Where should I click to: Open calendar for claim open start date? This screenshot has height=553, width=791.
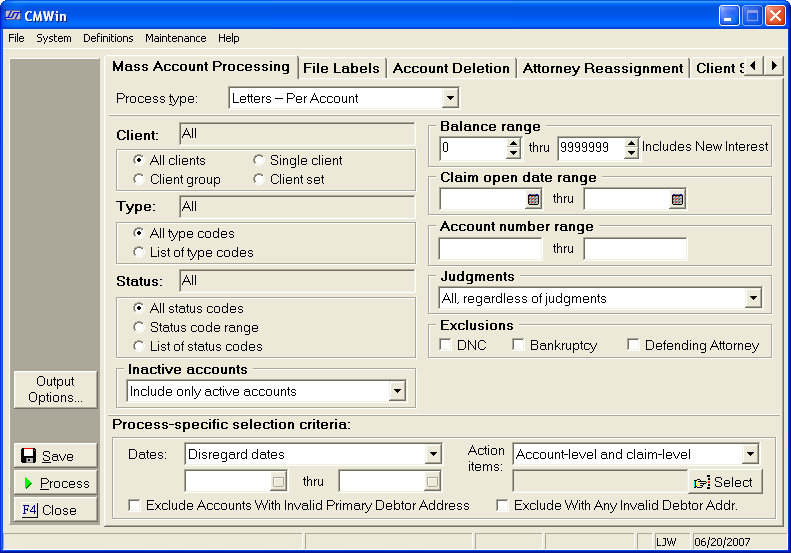pos(533,200)
